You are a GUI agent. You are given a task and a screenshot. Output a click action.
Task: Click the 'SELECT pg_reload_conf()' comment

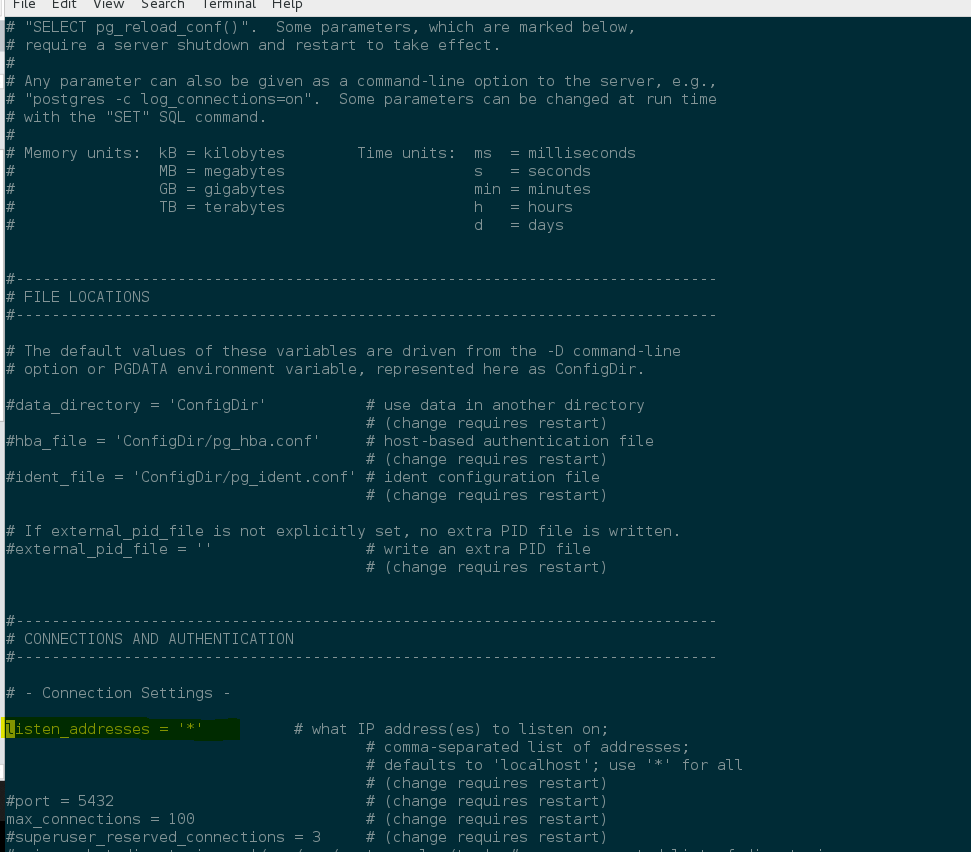[141, 27]
